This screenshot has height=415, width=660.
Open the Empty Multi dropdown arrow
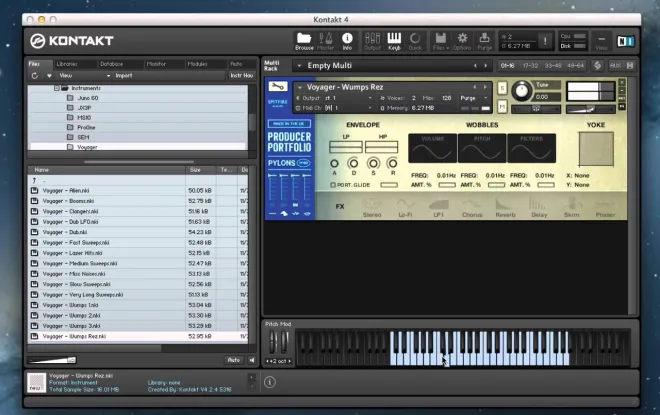pyautogui.click(x=299, y=66)
